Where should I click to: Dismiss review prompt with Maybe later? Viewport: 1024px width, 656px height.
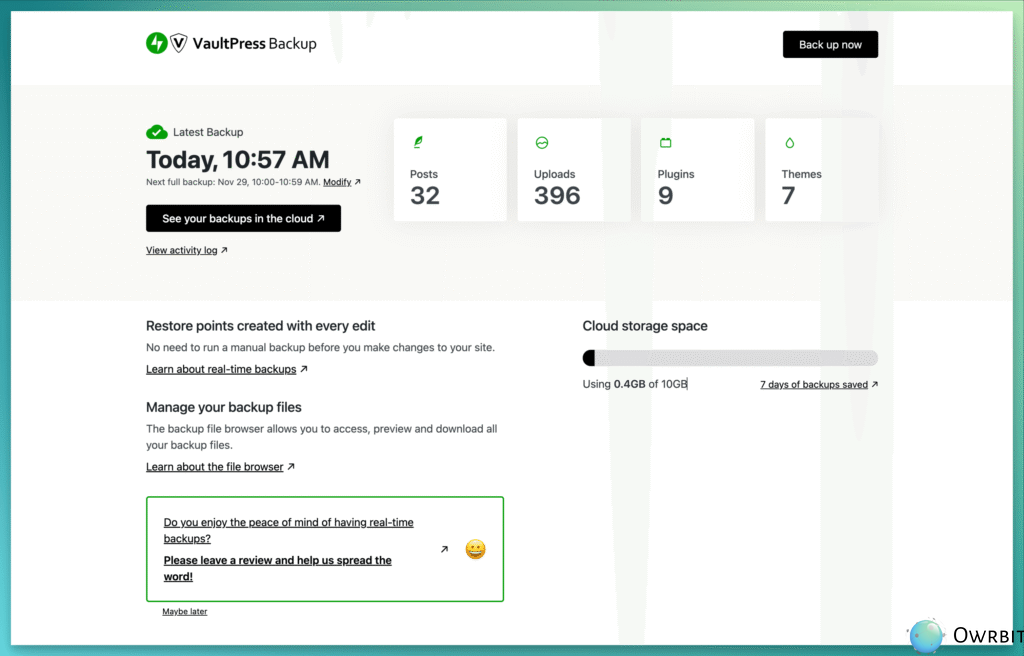point(185,611)
